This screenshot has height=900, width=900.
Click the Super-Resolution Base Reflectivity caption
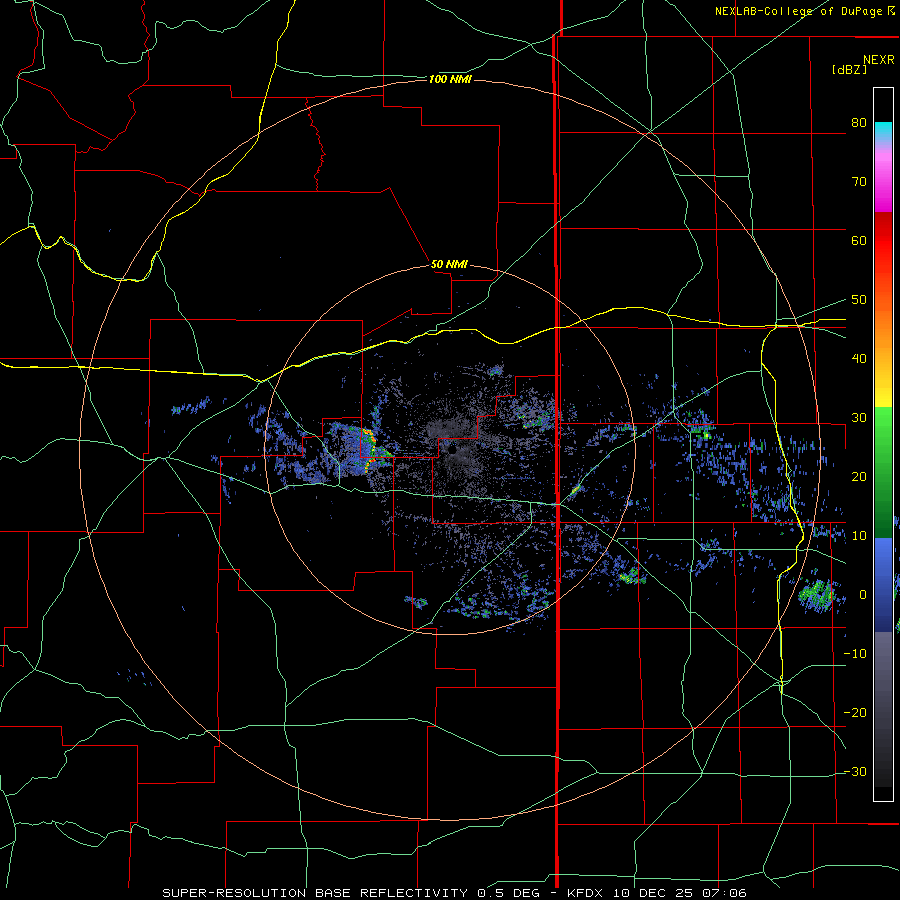[454, 893]
